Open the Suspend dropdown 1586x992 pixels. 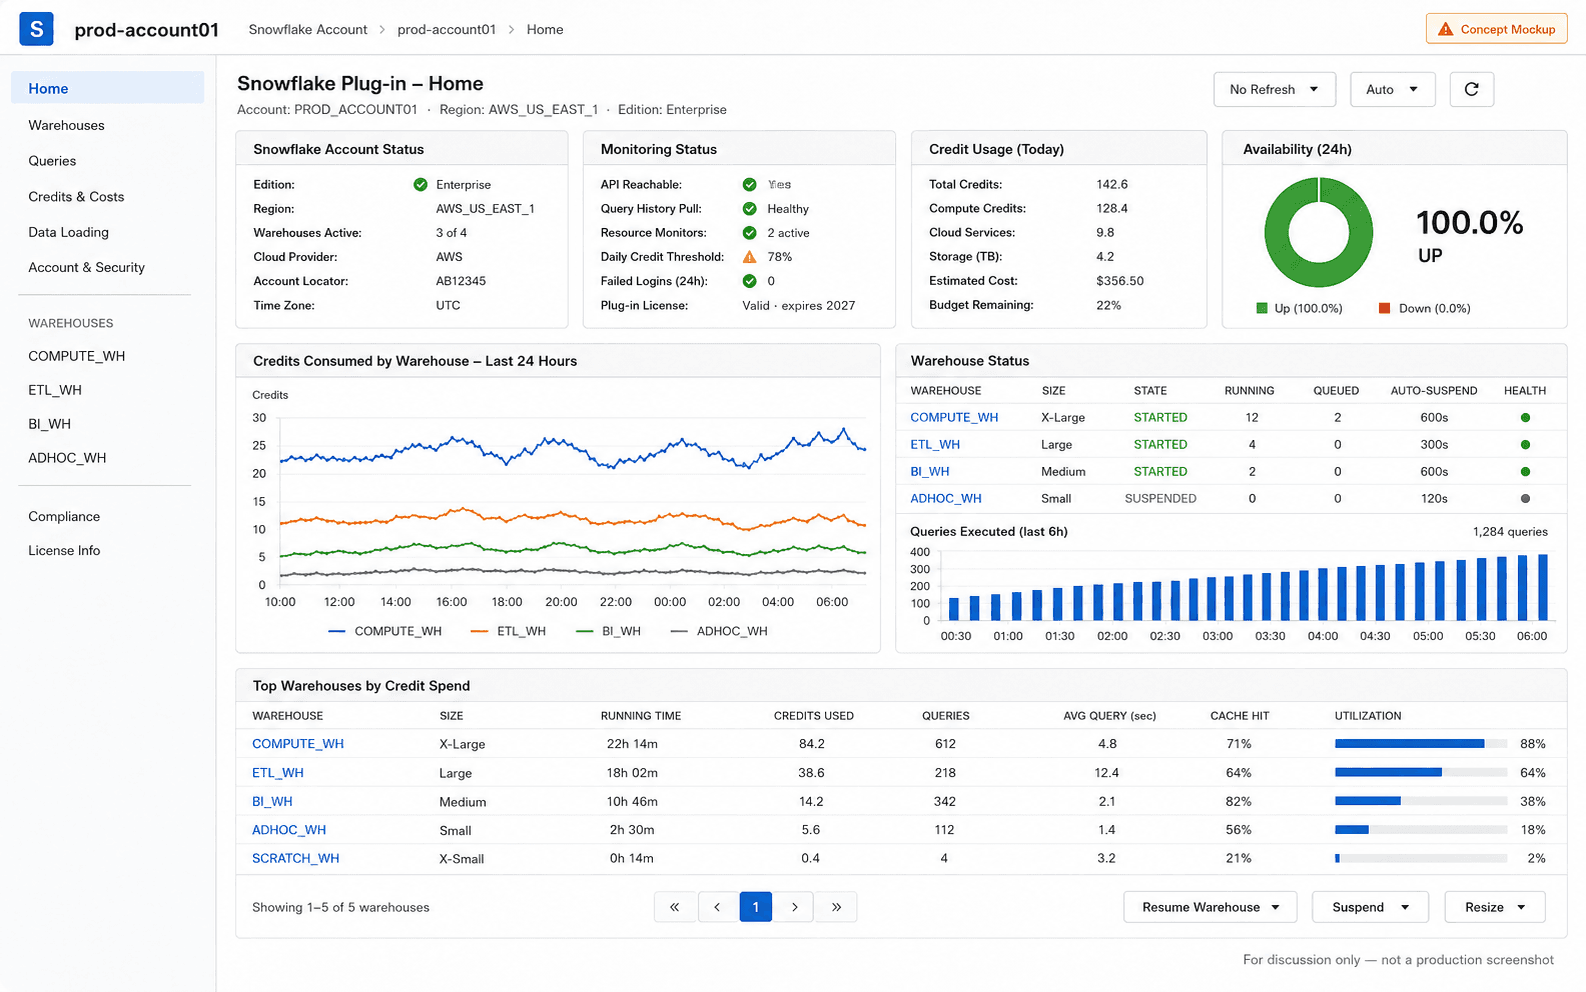coord(1370,907)
